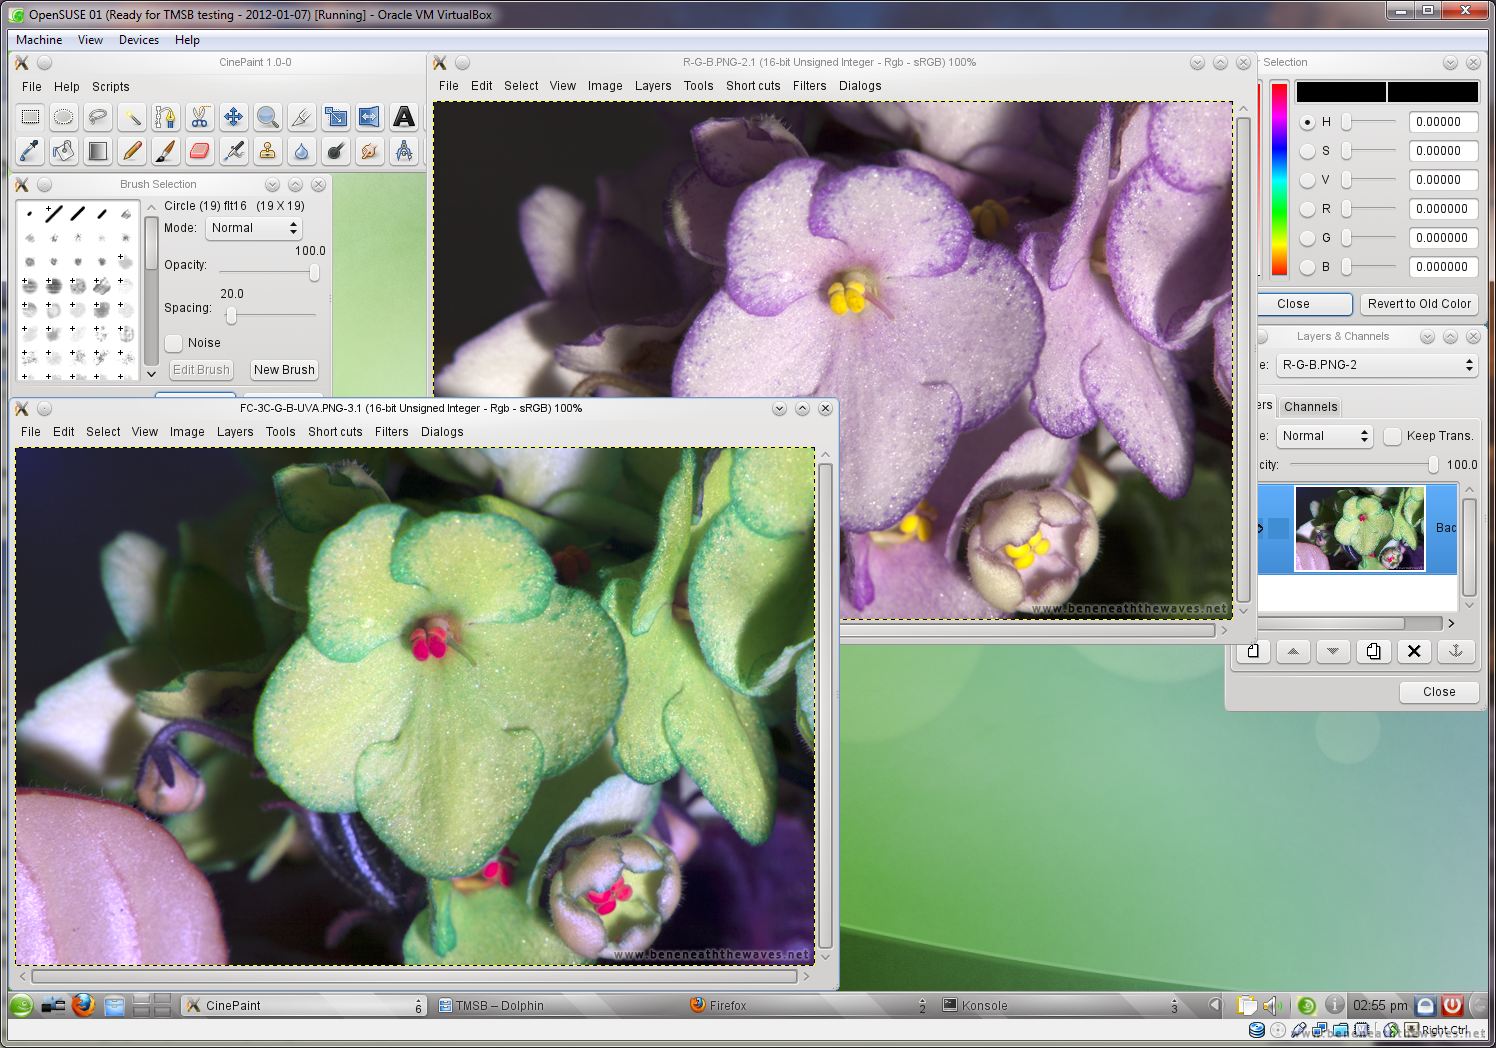Select the Bezier pen path tool
1496x1048 pixels.
coord(166,117)
